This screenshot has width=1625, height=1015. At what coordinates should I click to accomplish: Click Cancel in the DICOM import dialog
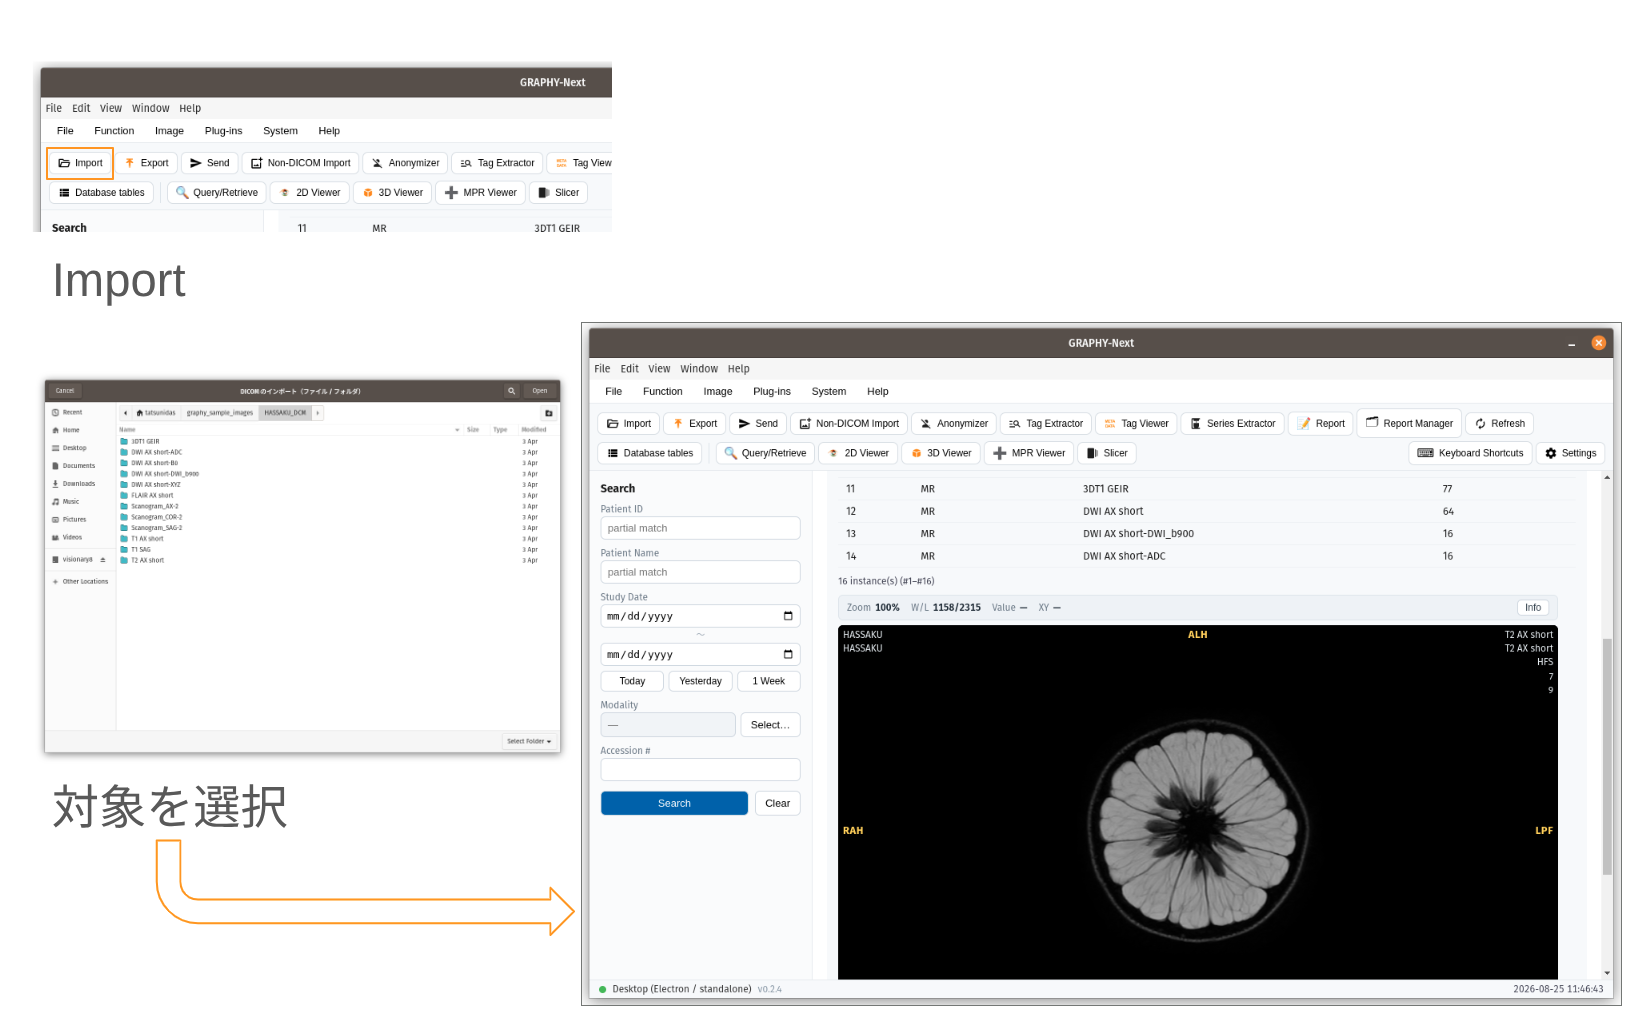point(65,391)
